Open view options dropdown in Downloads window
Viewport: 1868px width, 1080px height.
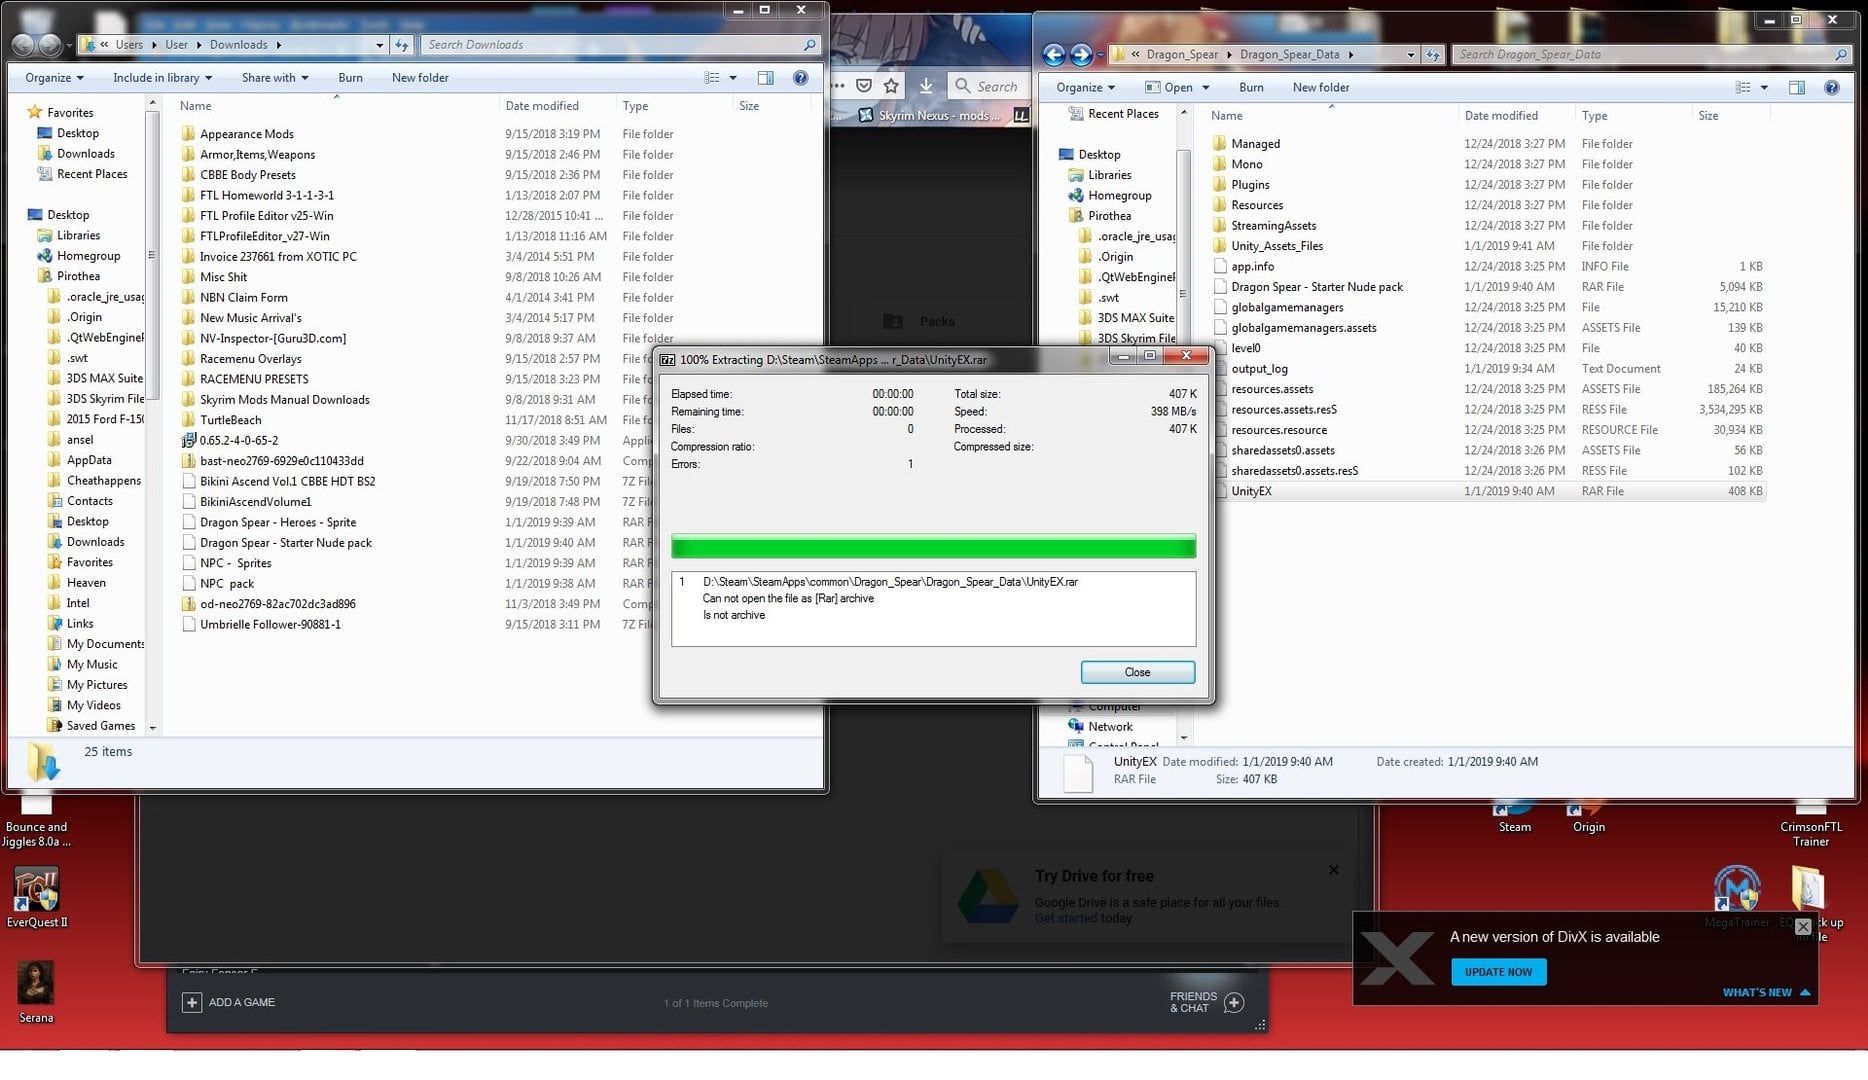coord(733,78)
